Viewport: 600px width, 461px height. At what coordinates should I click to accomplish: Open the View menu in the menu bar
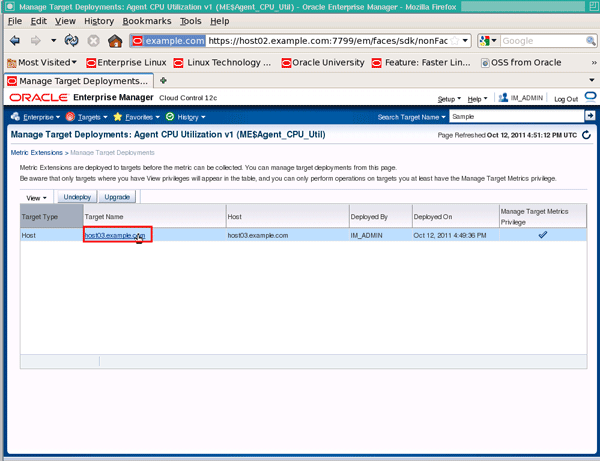click(65, 21)
